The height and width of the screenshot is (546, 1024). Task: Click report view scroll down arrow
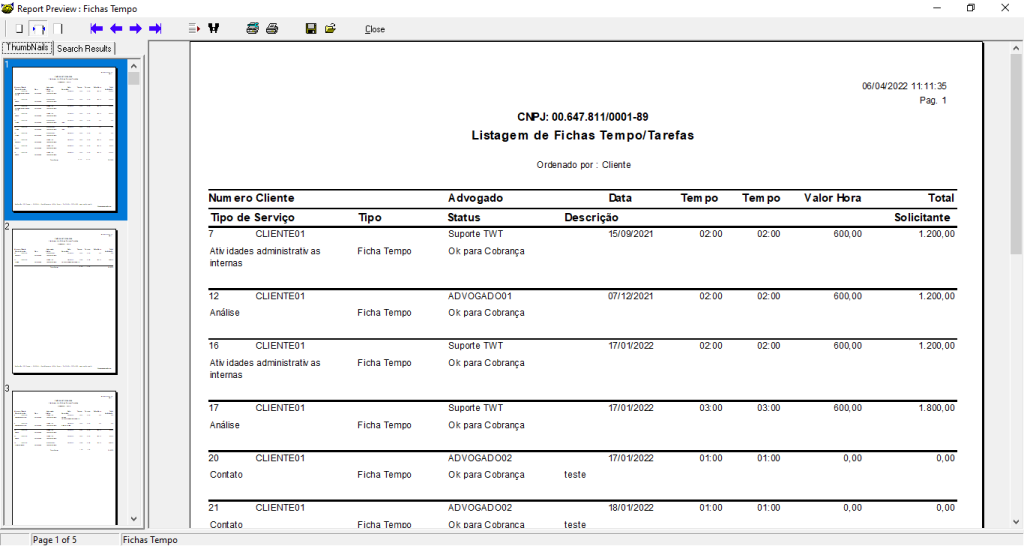click(x=1016, y=522)
